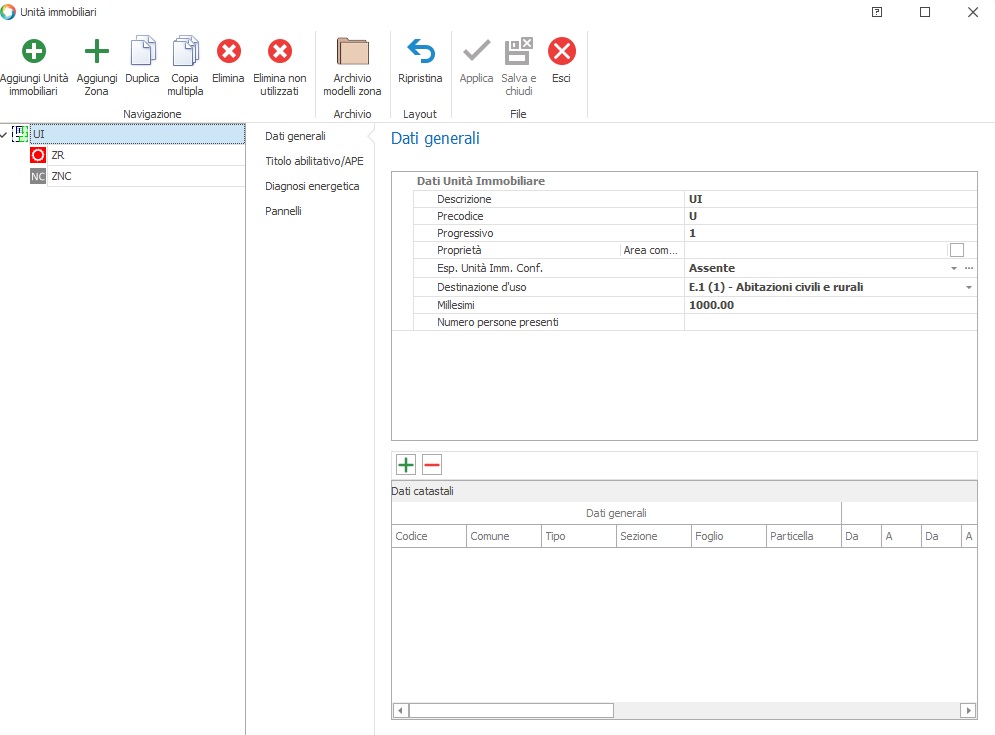This screenshot has height=735, width=995.
Task: Switch to the Titolo abilitativo/APE section
Action: (x=314, y=161)
